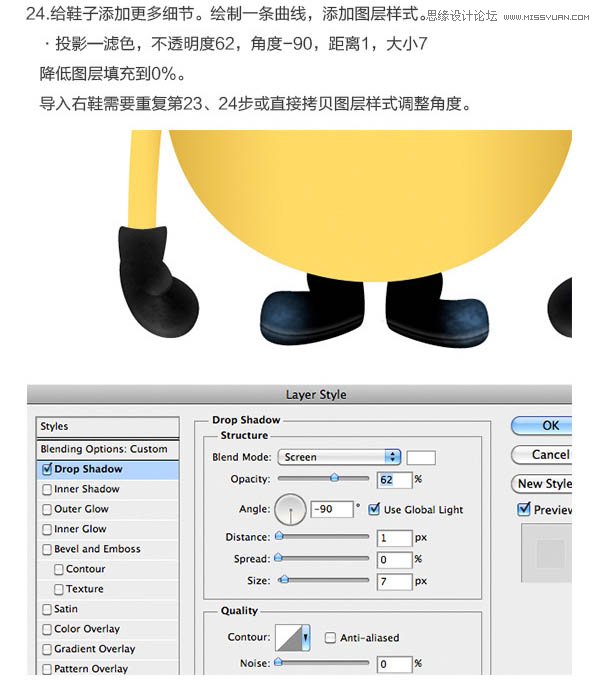This screenshot has width=600, height=693.
Task: Enable the Inner Glow checkbox
Action: [47, 529]
